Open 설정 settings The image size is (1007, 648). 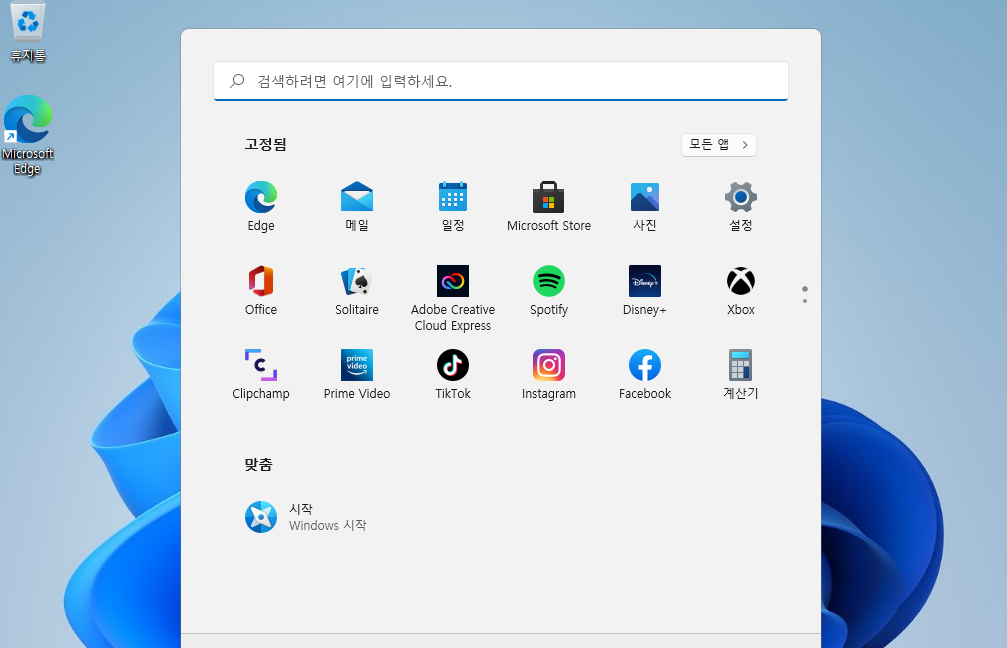point(740,206)
